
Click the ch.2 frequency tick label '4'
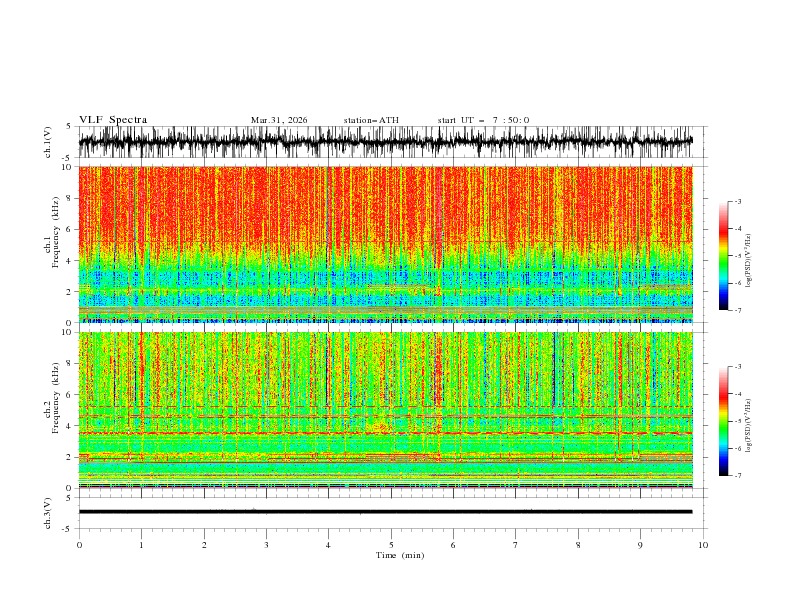point(70,426)
